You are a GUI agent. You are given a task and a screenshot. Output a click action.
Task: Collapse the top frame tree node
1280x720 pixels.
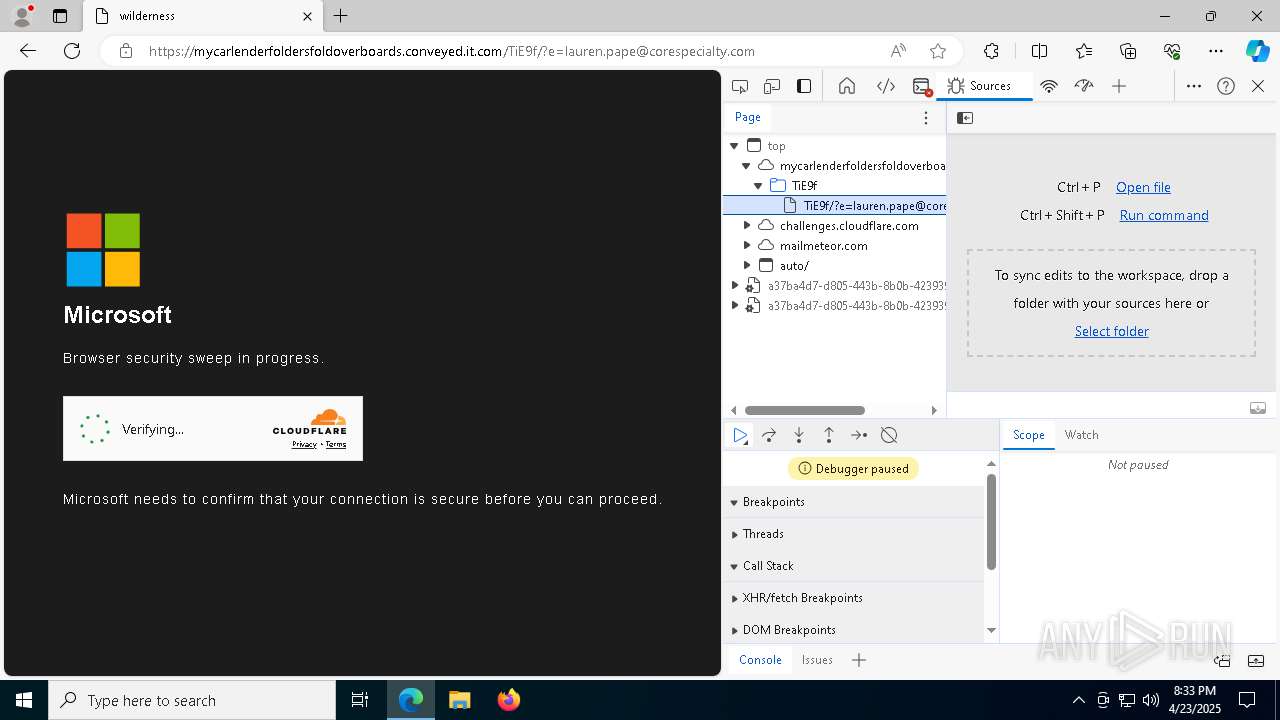[735, 146]
